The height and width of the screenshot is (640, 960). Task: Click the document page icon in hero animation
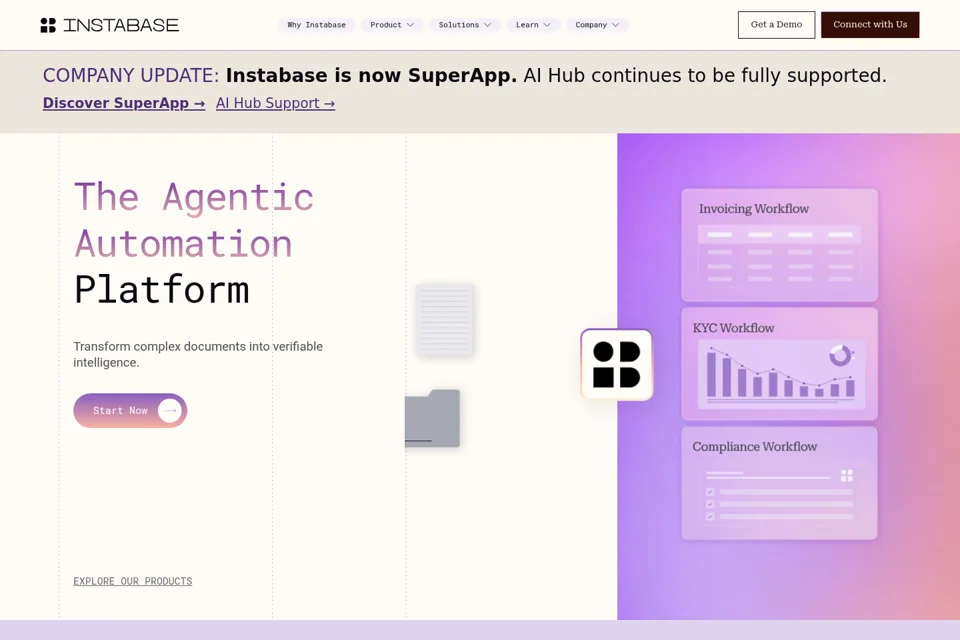444,320
